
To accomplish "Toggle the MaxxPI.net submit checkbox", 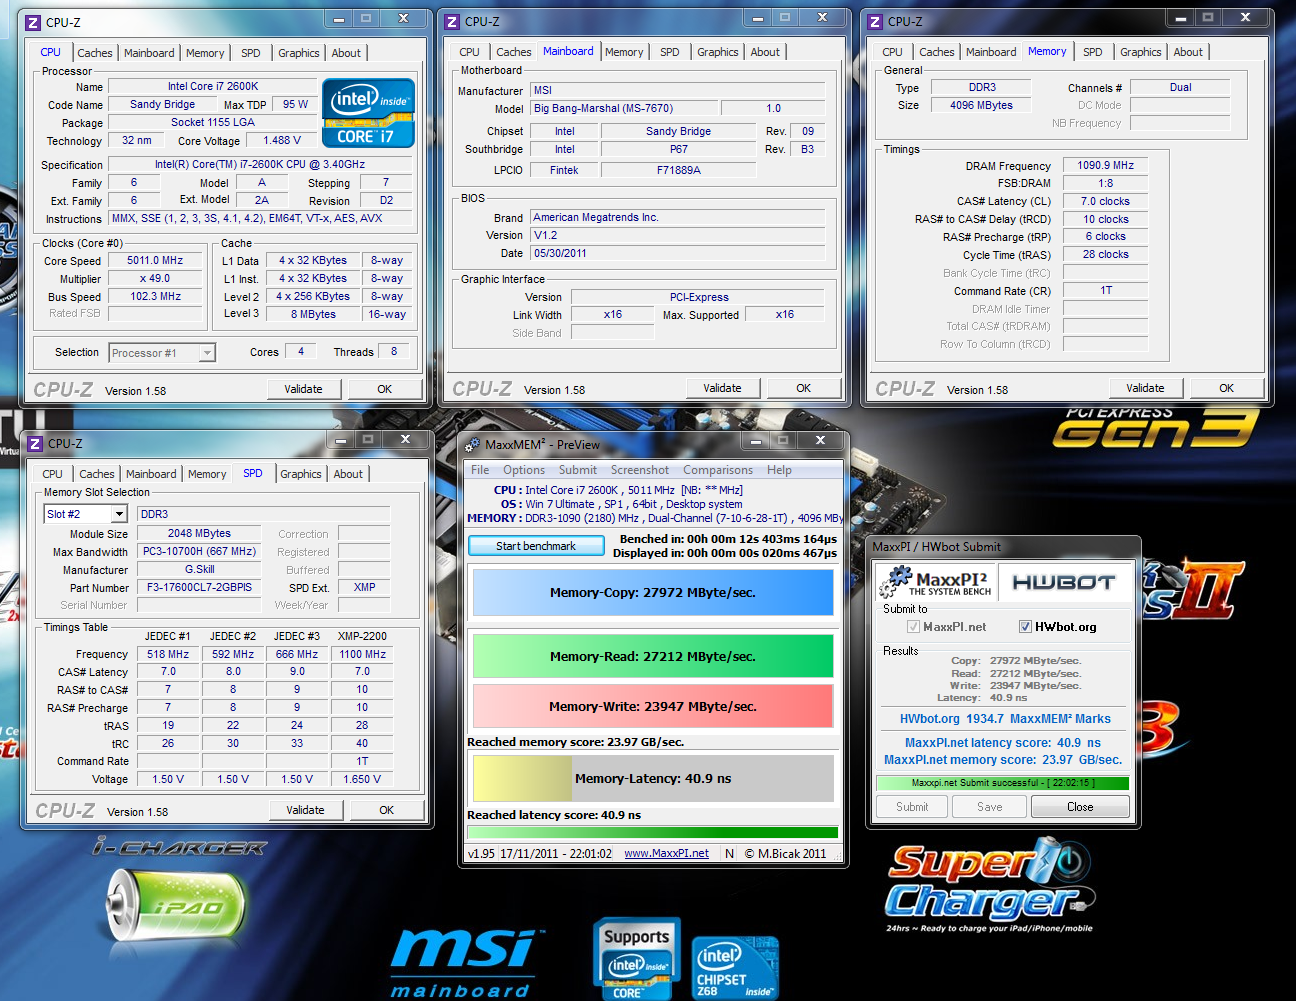I will (913, 627).
